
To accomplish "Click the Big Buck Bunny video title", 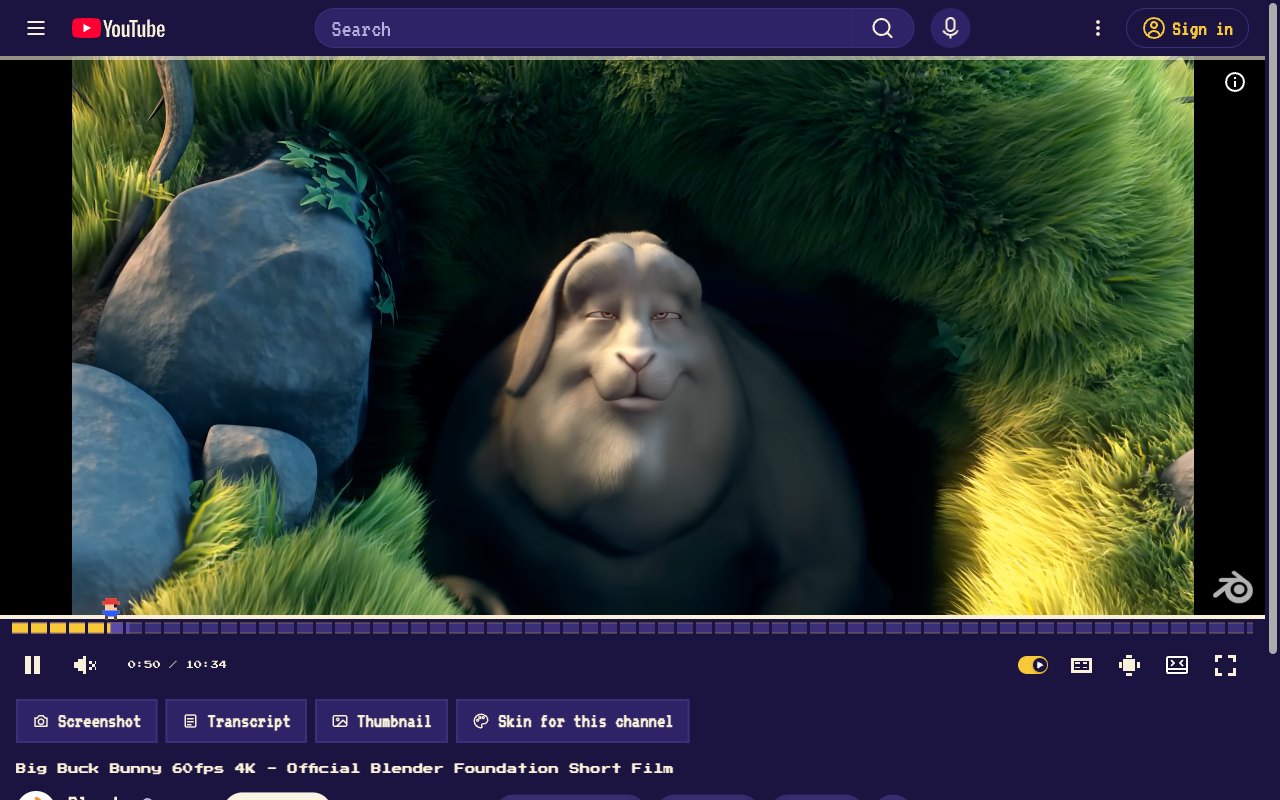I will [344, 768].
